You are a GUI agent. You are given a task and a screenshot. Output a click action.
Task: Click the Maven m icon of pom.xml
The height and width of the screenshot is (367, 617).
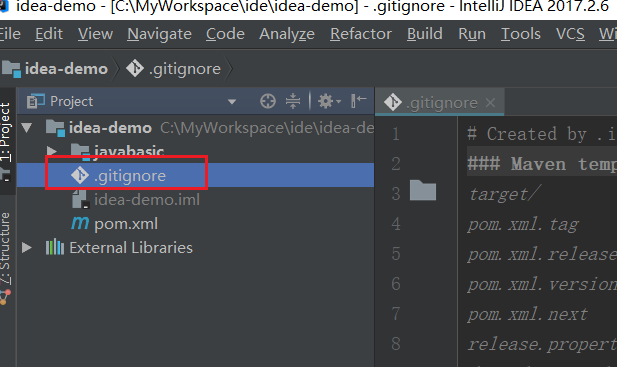(80, 223)
